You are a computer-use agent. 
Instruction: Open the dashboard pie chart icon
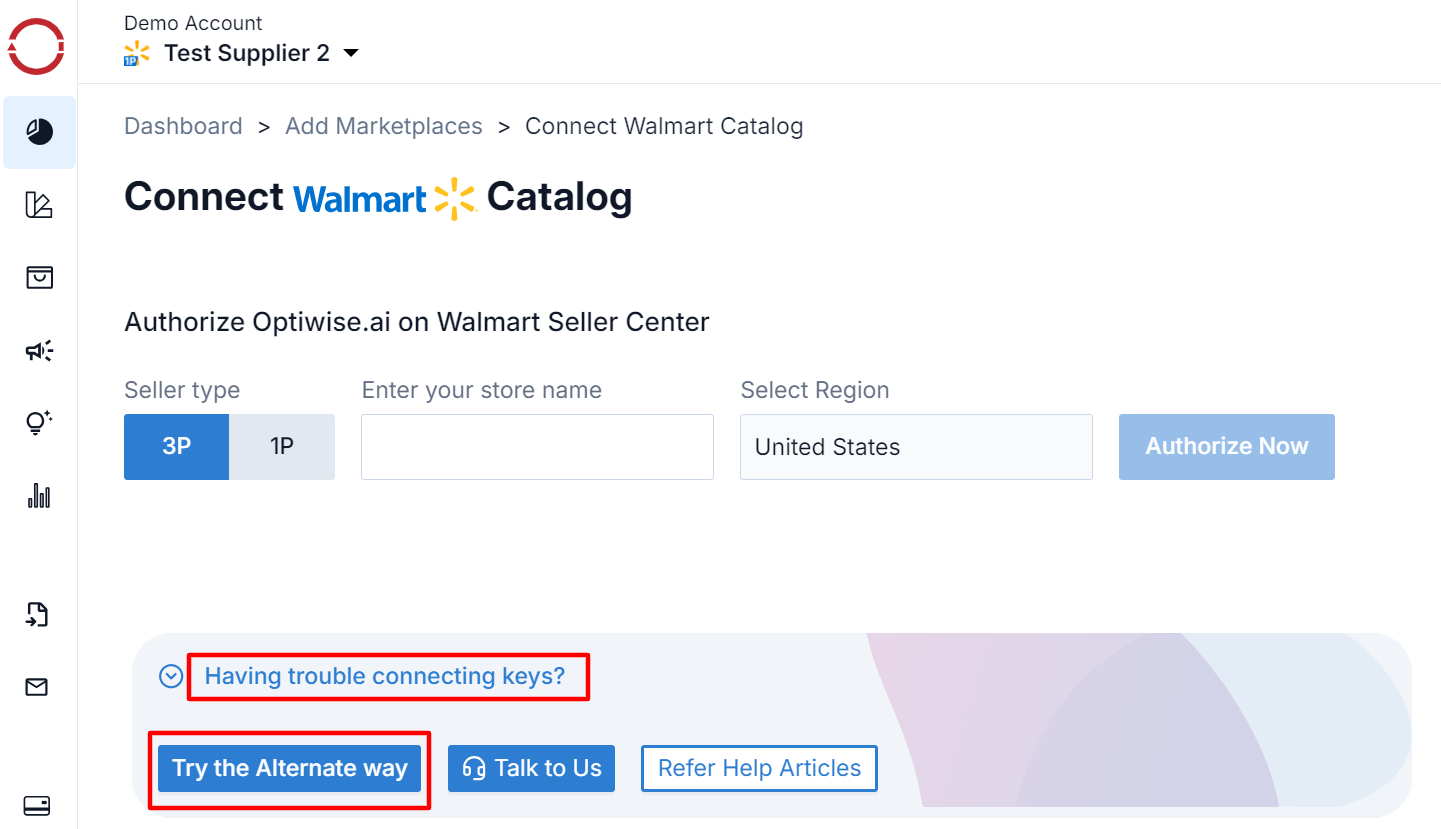click(39, 132)
